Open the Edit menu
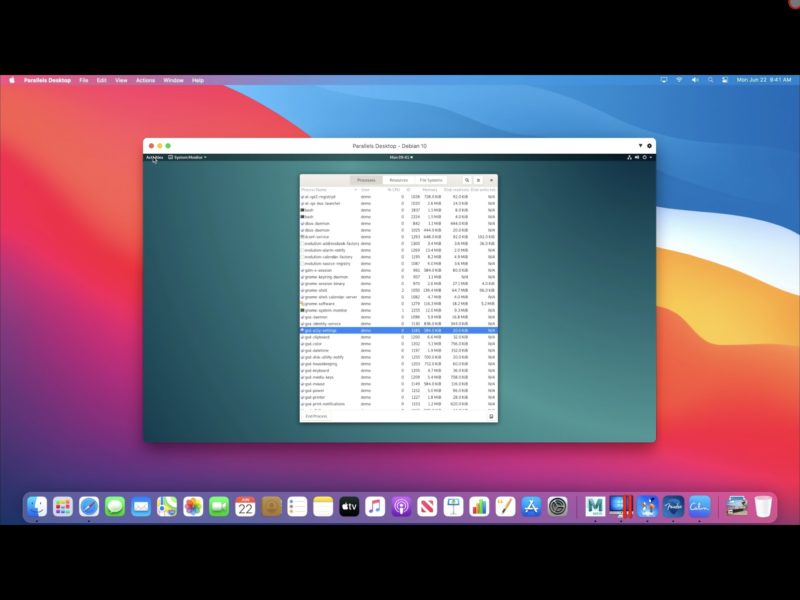Screen dimensions: 800x600 tap(102, 80)
